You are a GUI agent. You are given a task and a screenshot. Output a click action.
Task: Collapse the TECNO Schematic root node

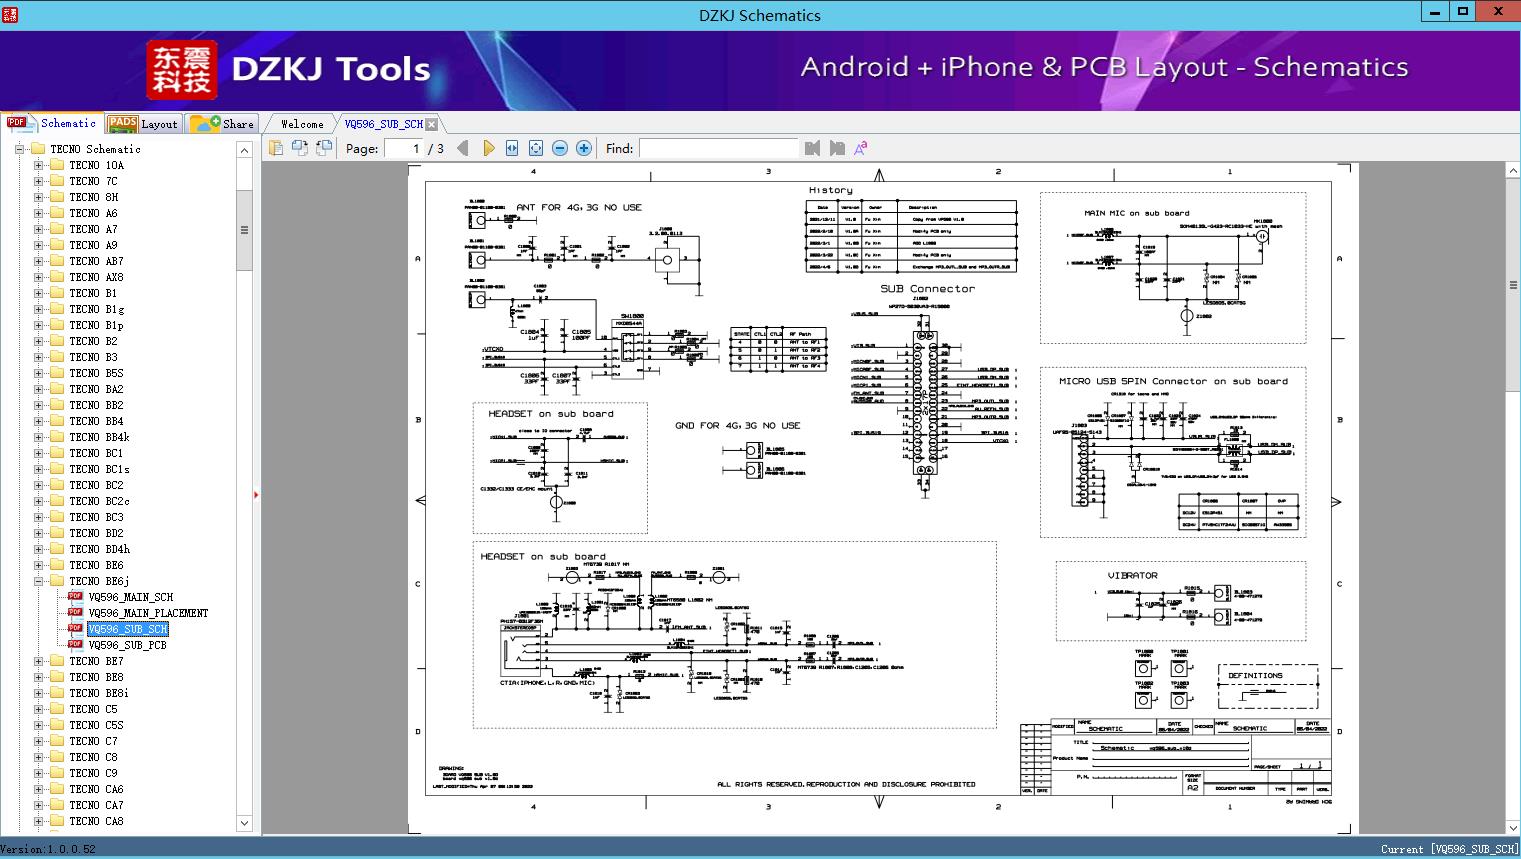pyautogui.click(x=20, y=149)
